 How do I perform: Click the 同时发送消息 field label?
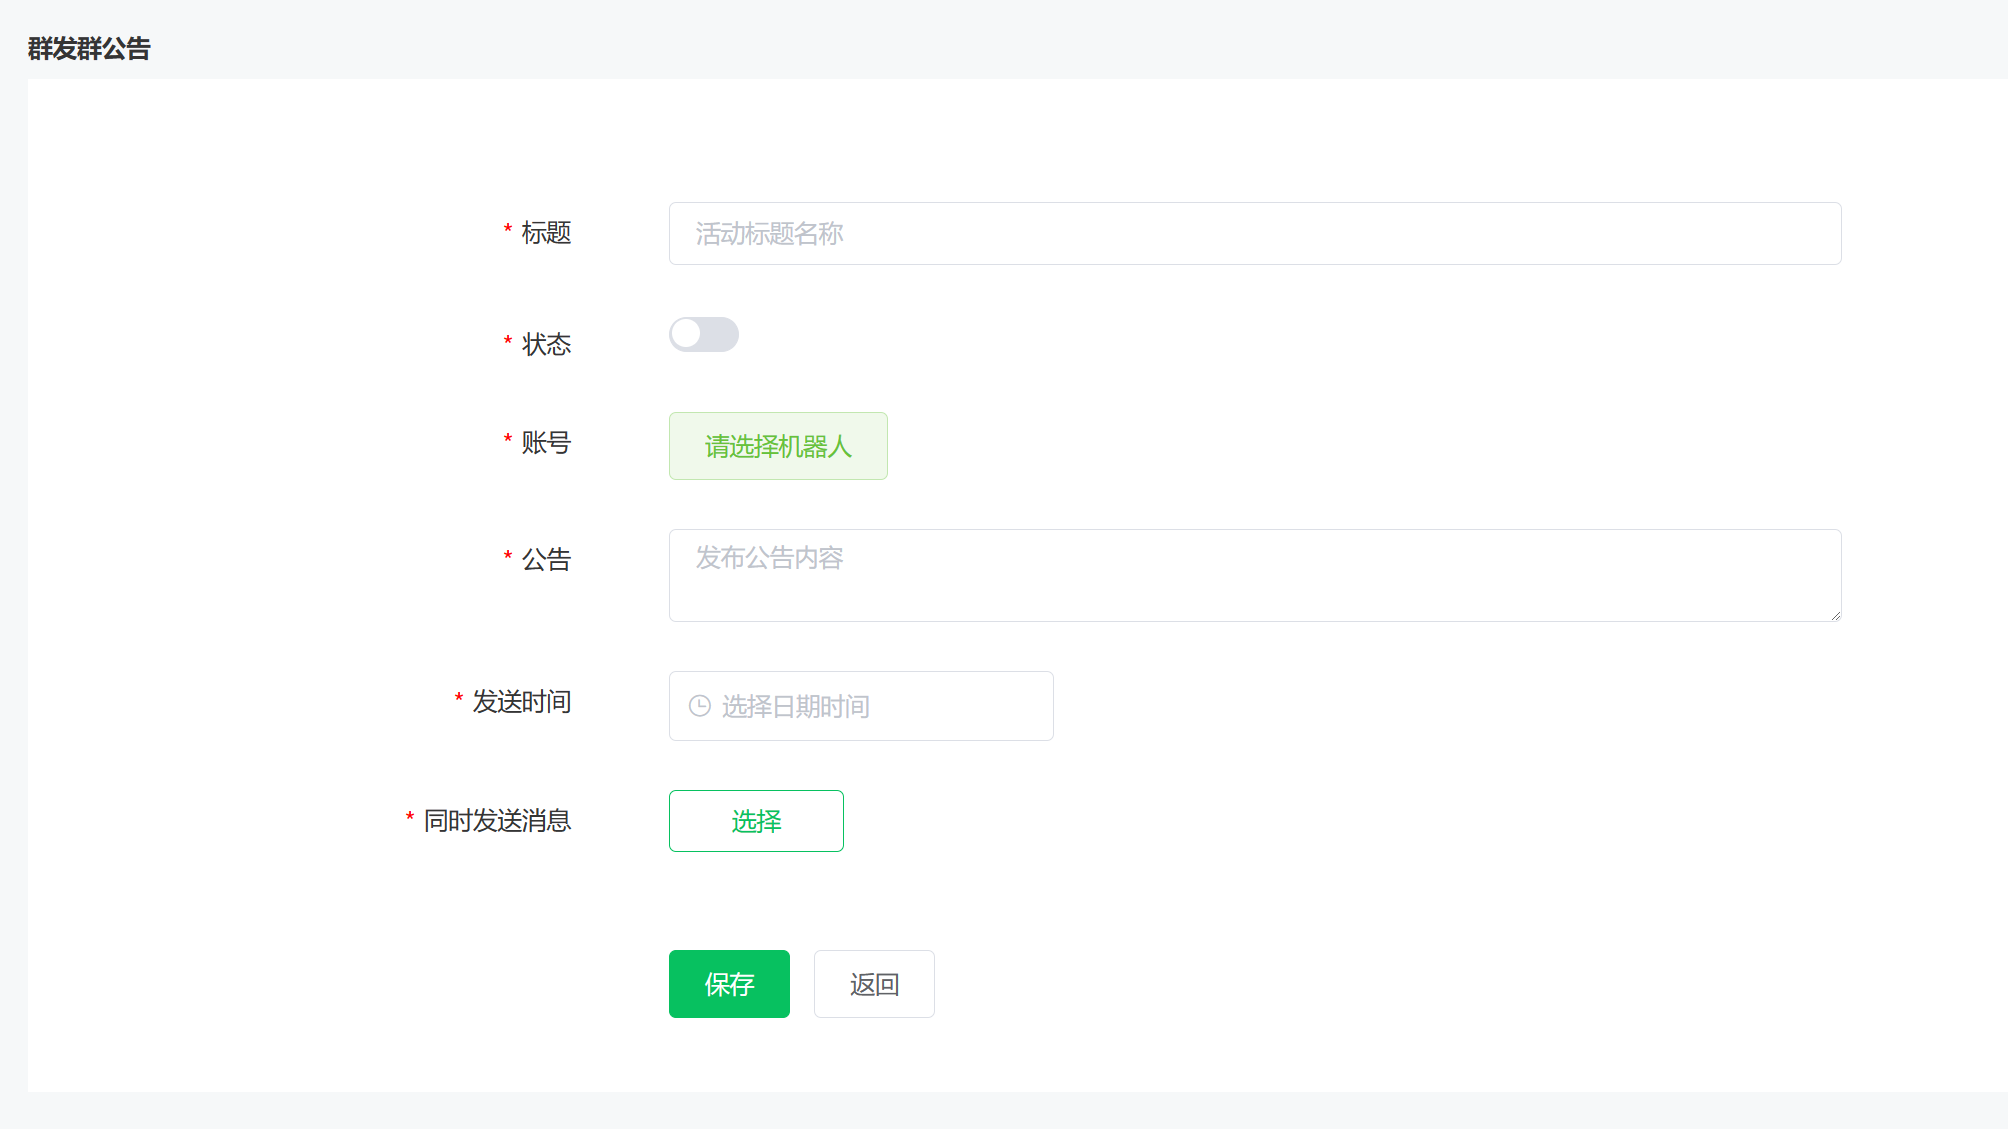(496, 821)
